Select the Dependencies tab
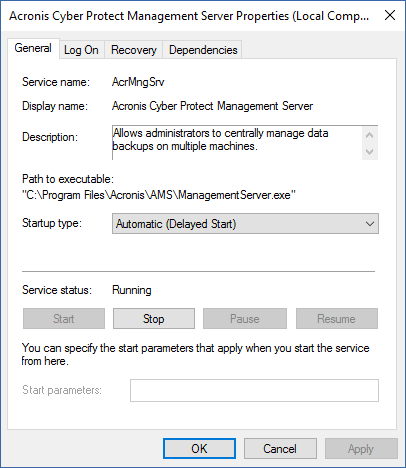 point(203,50)
